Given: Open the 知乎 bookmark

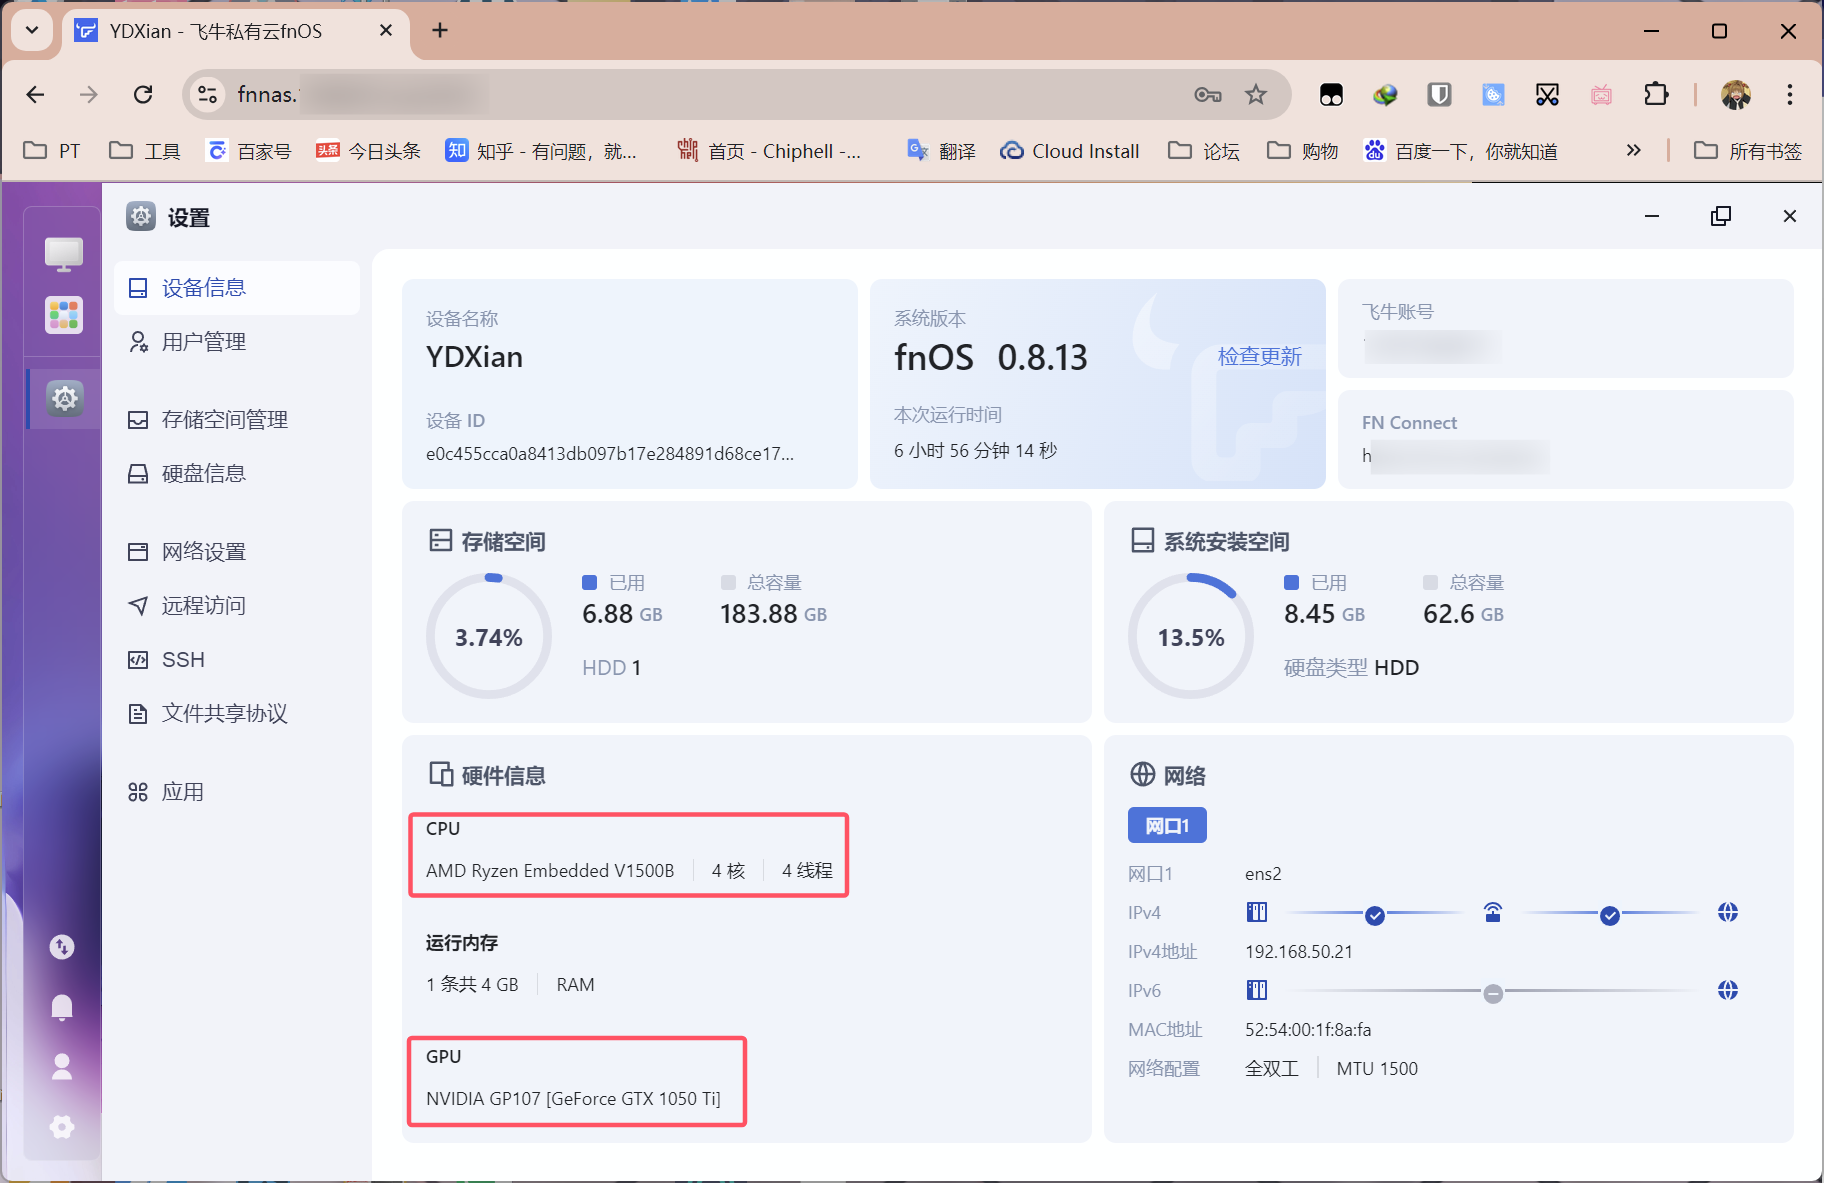Looking at the screenshot, I should coord(541,151).
